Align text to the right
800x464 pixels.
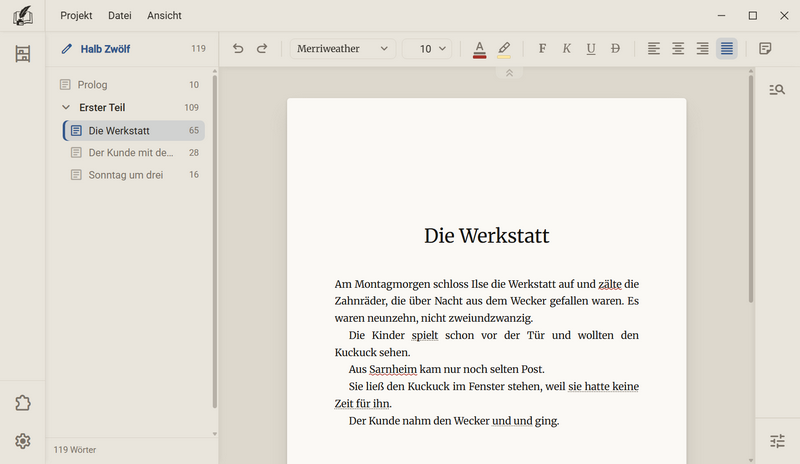pyautogui.click(x=703, y=48)
